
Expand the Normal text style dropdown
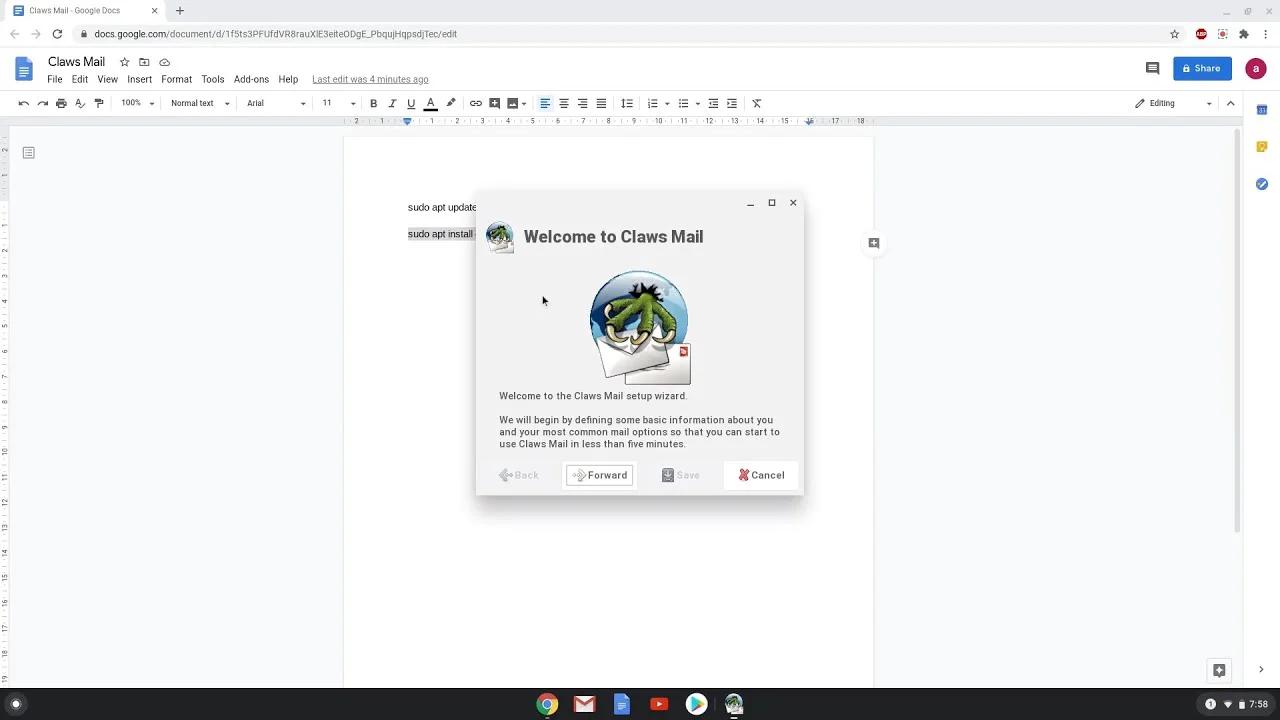click(x=197, y=103)
